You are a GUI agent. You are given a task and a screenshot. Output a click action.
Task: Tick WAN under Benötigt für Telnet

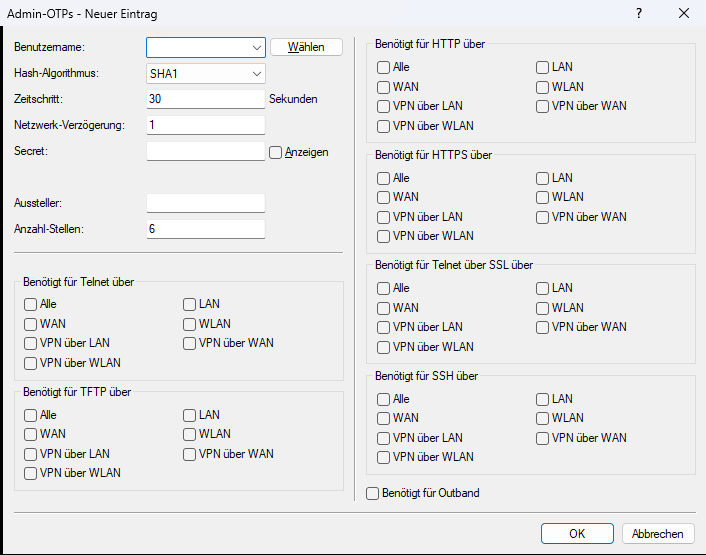click(x=31, y=324)
